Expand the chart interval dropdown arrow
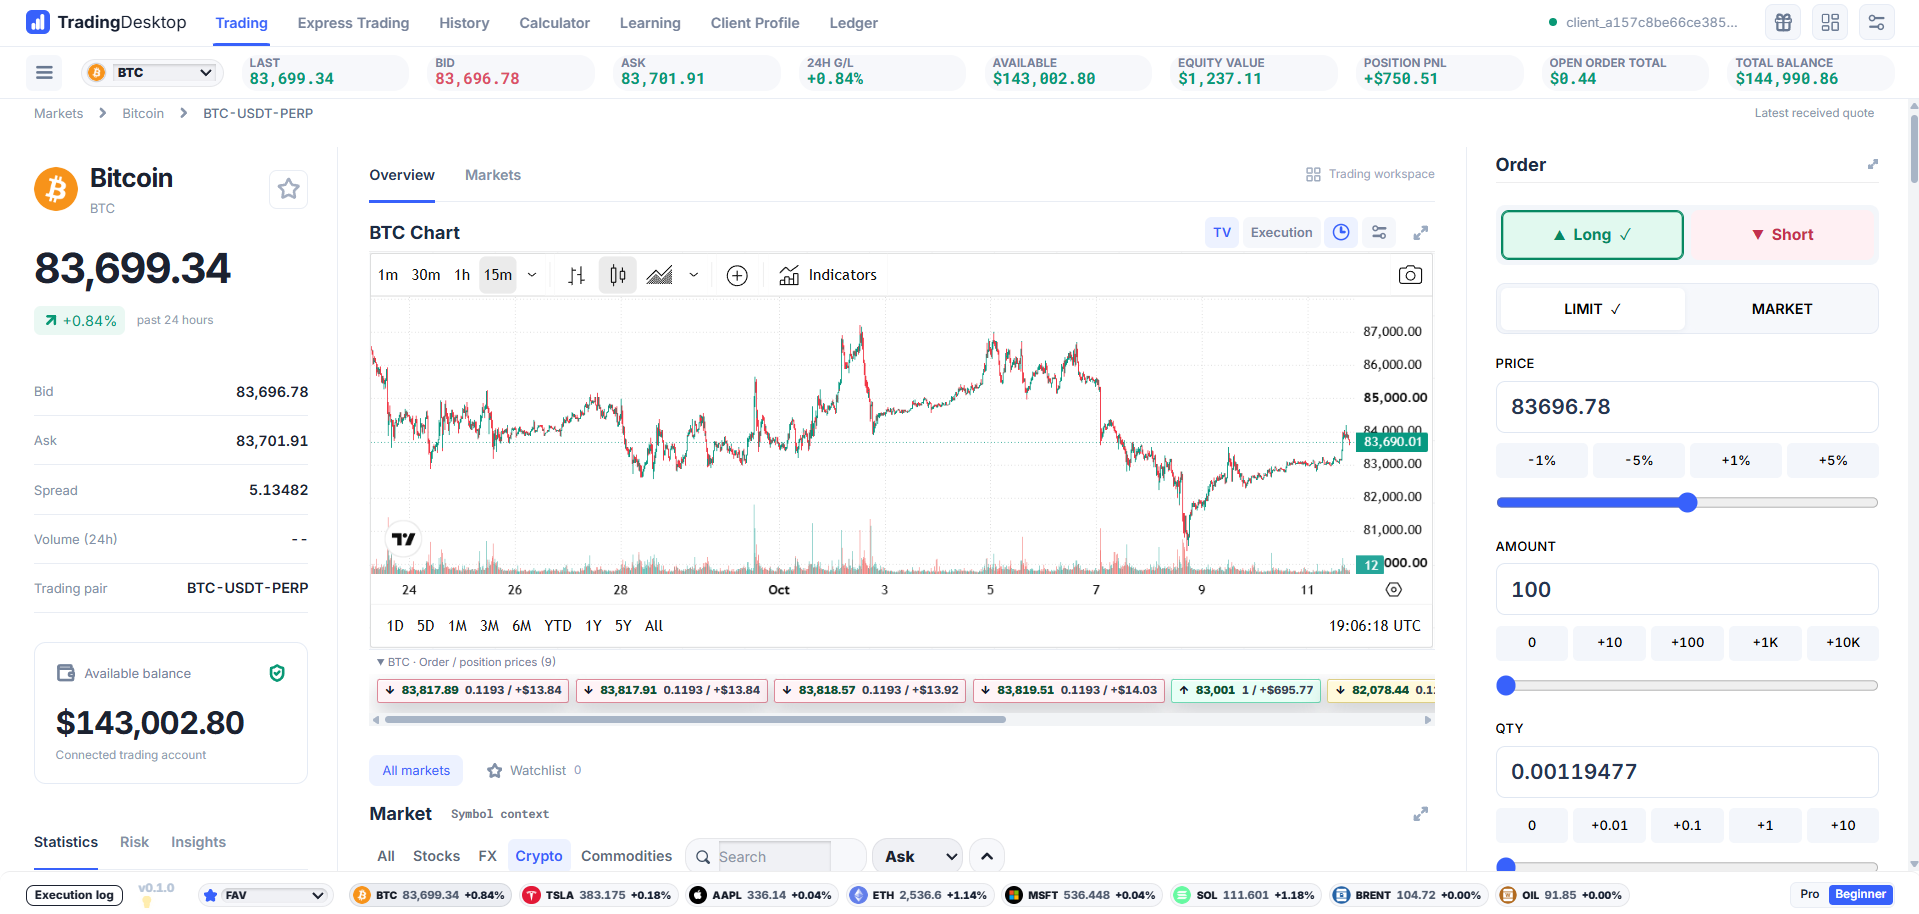This screenshot has height=914, width=1919. 532,275
